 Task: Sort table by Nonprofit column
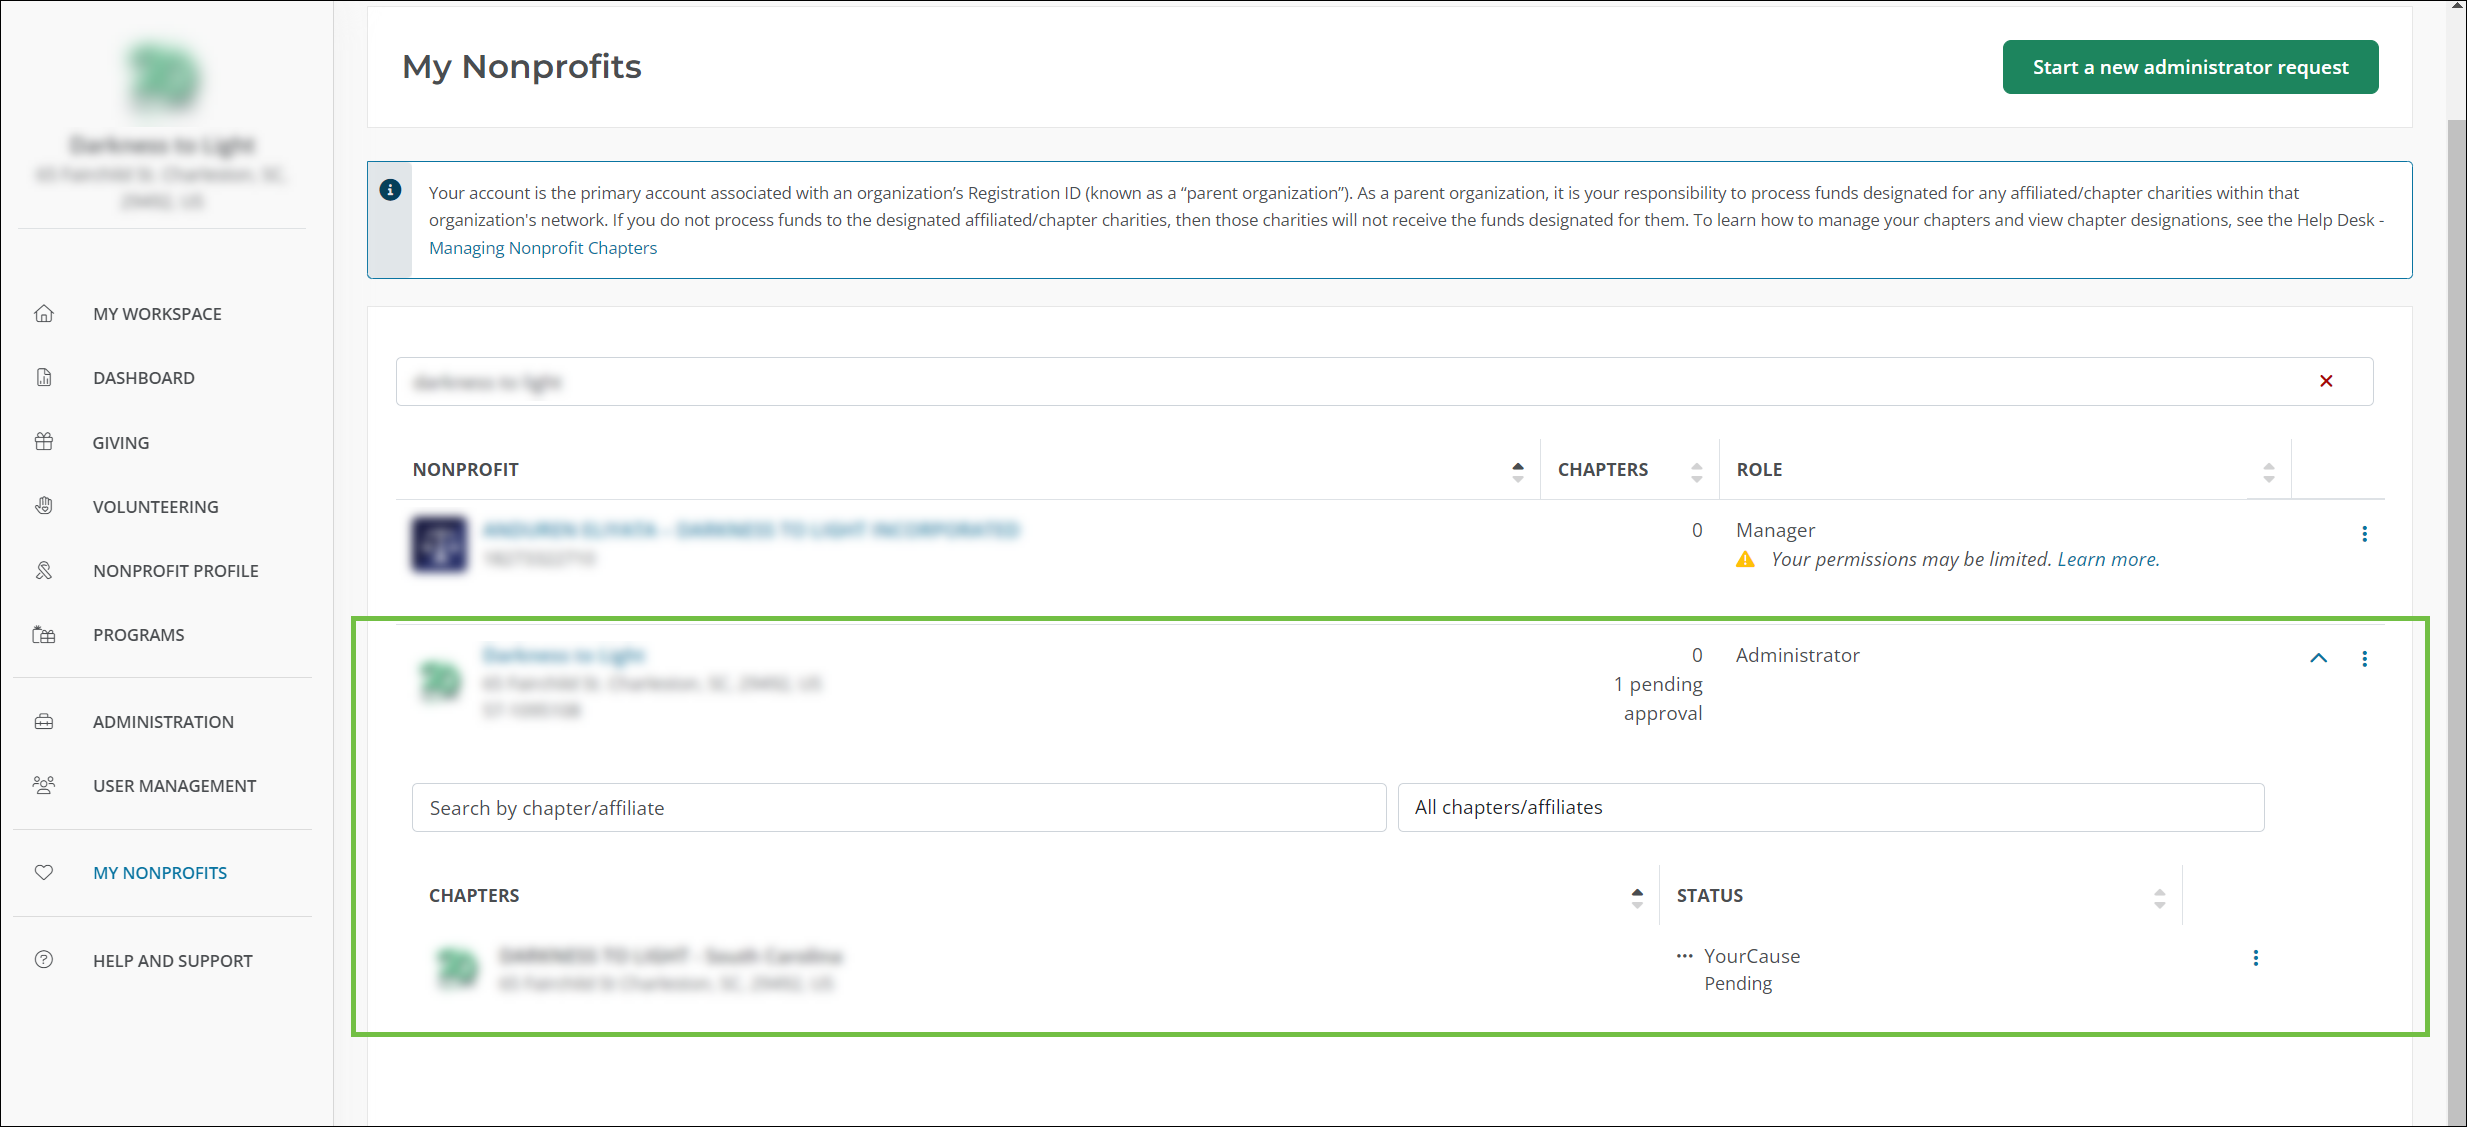pos(1517,471)
